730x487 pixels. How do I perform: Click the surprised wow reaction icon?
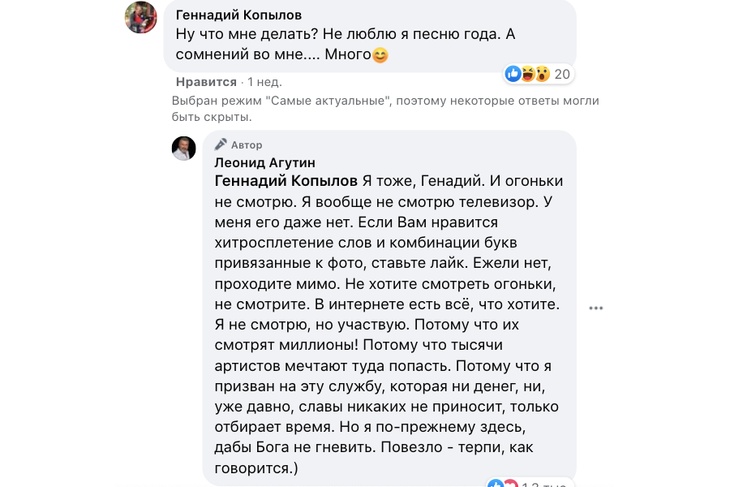[542, 73]
